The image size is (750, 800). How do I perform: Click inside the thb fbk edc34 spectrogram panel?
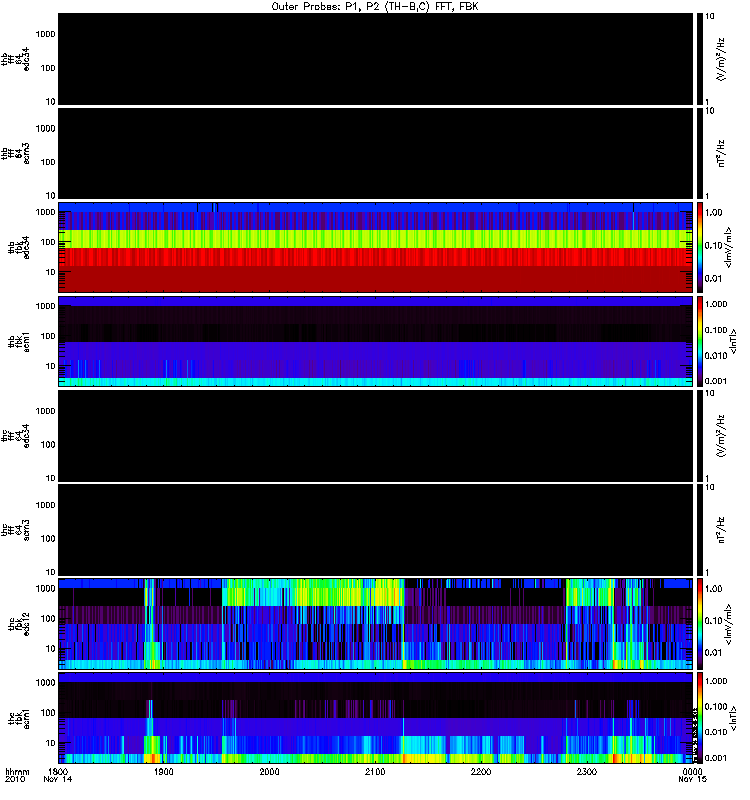tap(375, 247)
